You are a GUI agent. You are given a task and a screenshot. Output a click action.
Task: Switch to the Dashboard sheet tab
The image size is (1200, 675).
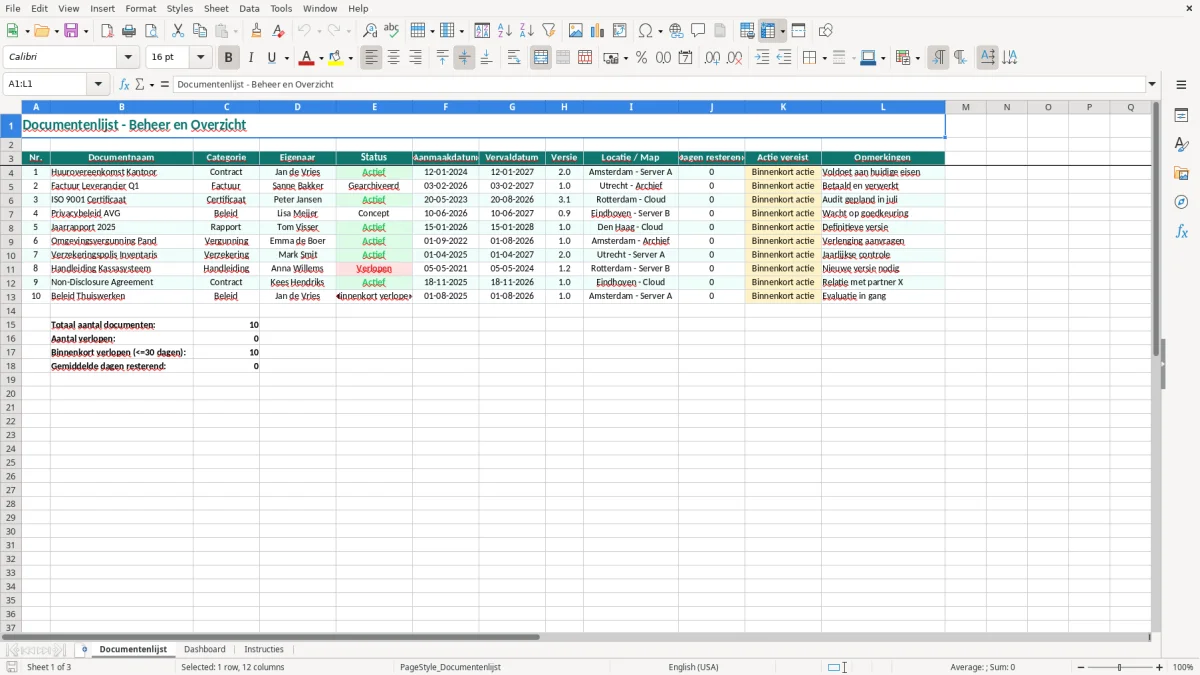205,650
